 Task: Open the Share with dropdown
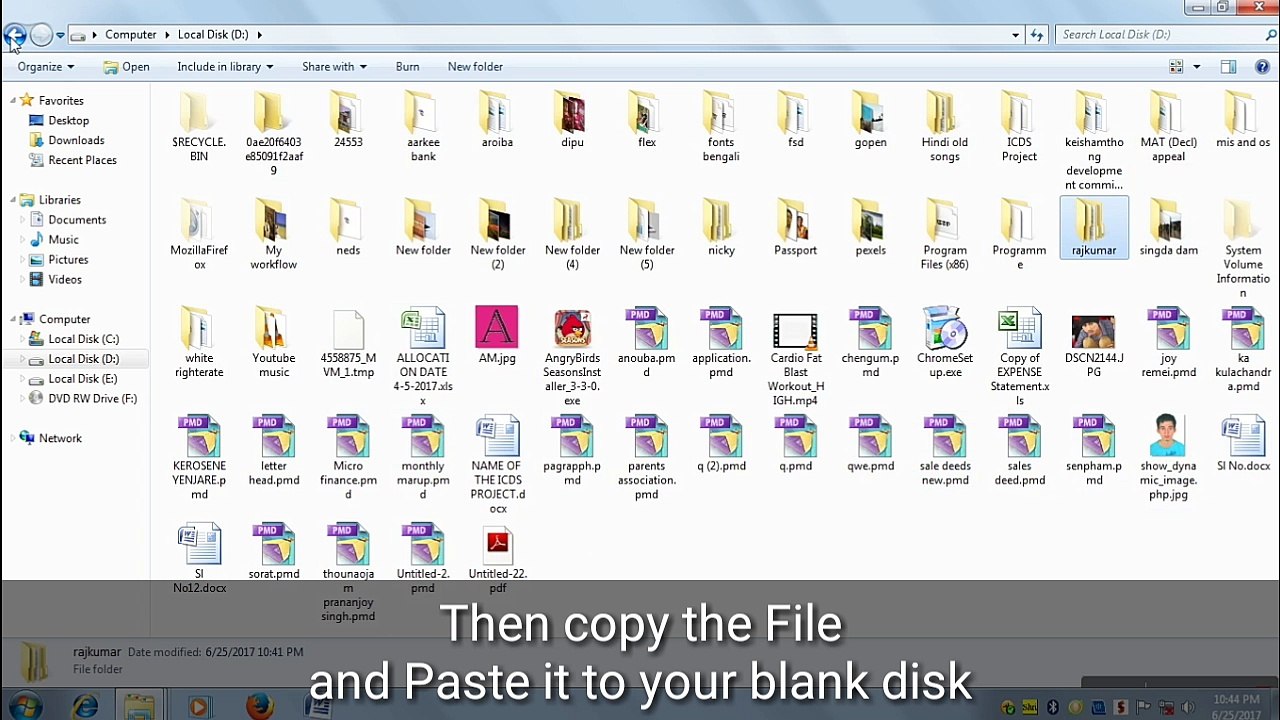334,67
